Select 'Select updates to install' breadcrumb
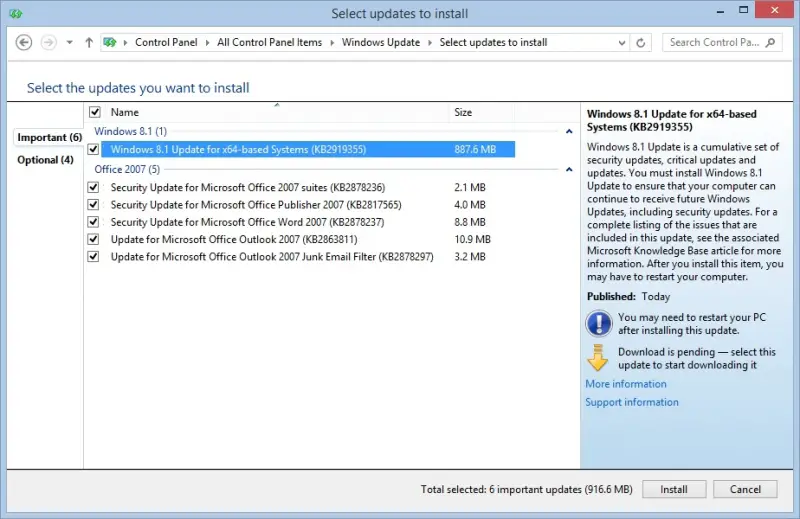The width and height of the screenshot is (800, 519). [493, 42]
